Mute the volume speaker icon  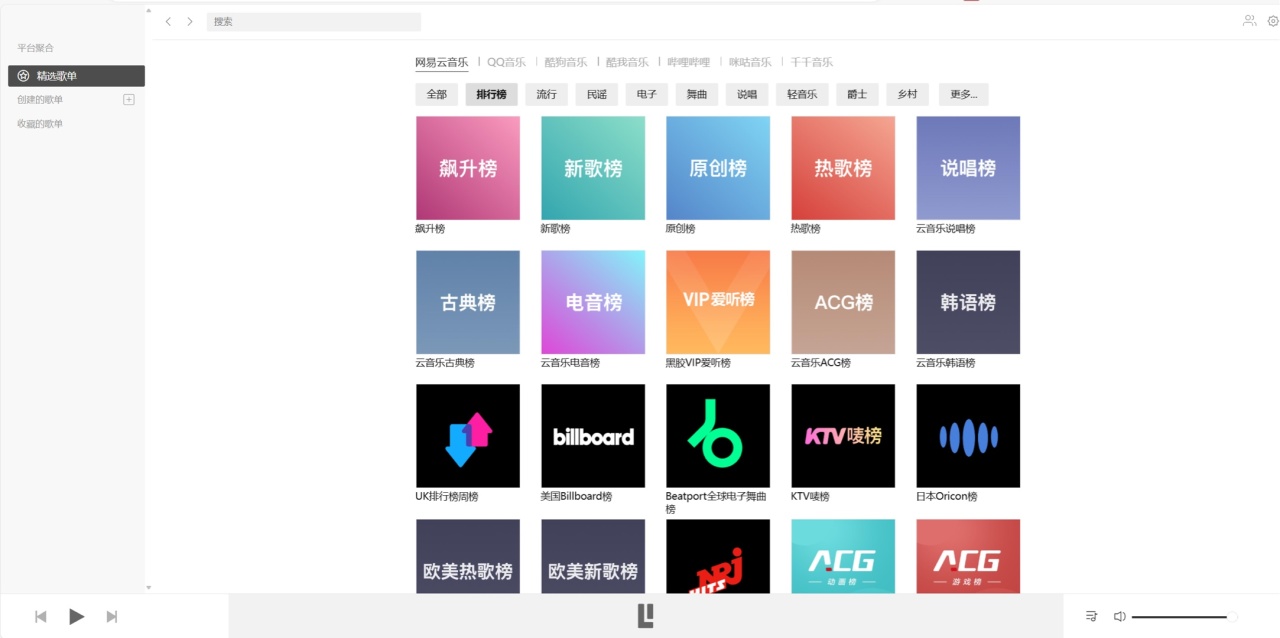click(1120, 616)
